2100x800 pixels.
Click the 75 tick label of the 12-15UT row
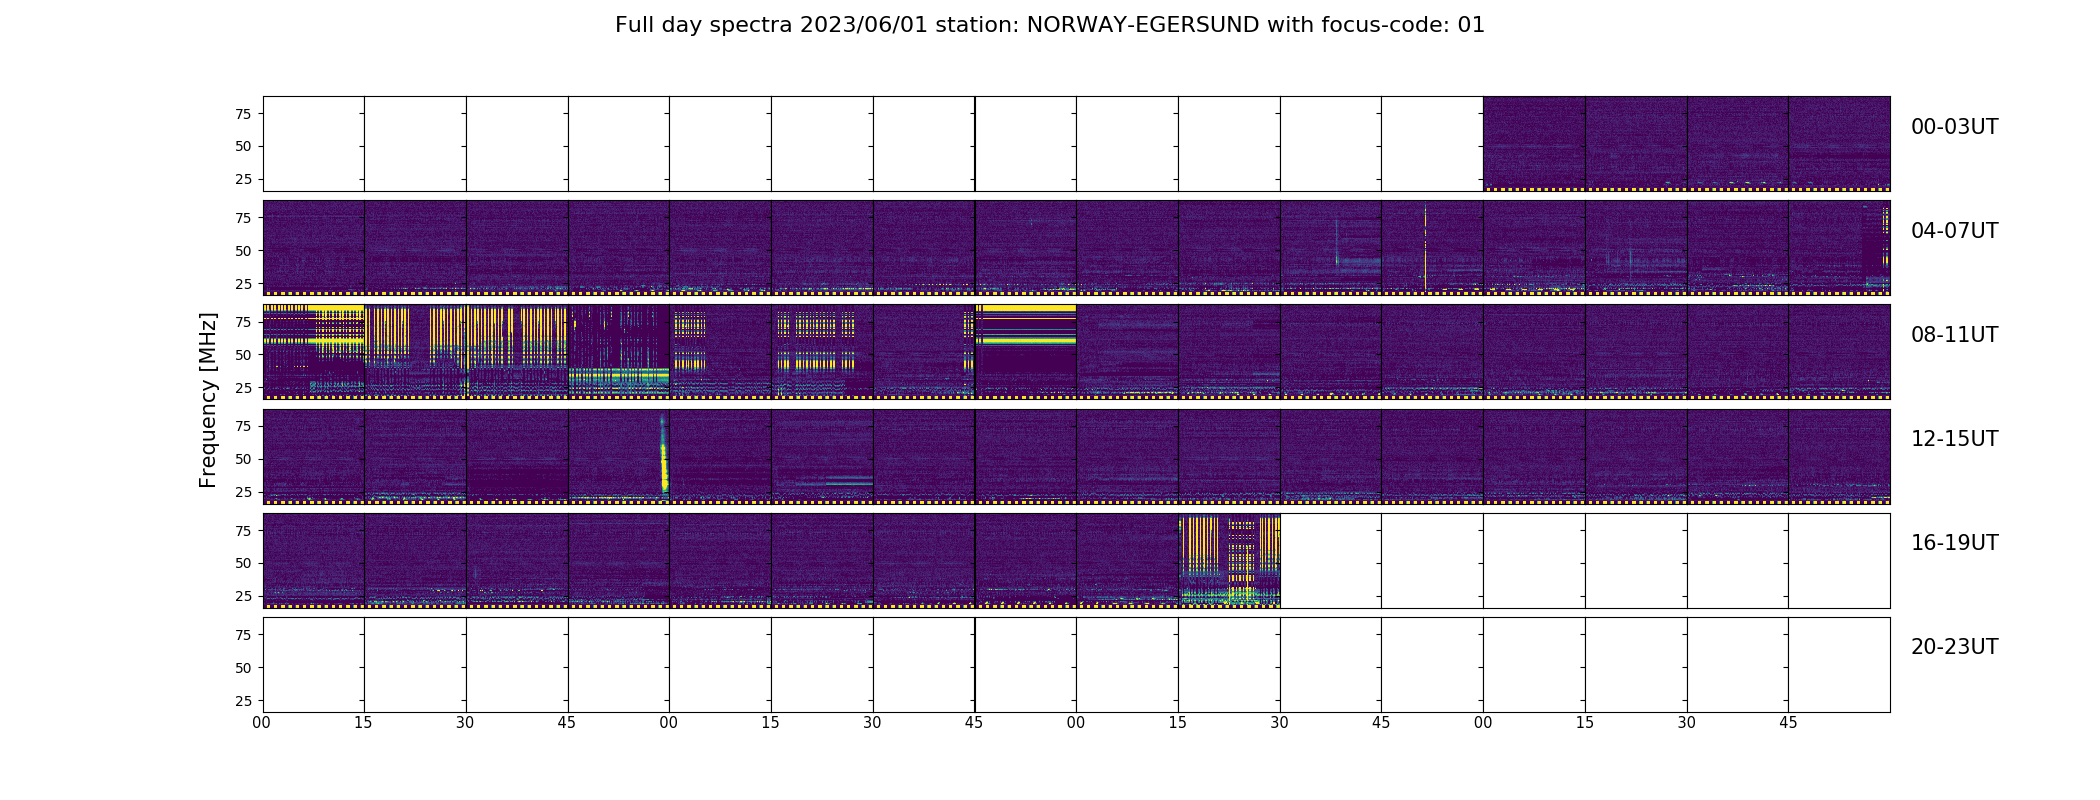click(243, 426)
